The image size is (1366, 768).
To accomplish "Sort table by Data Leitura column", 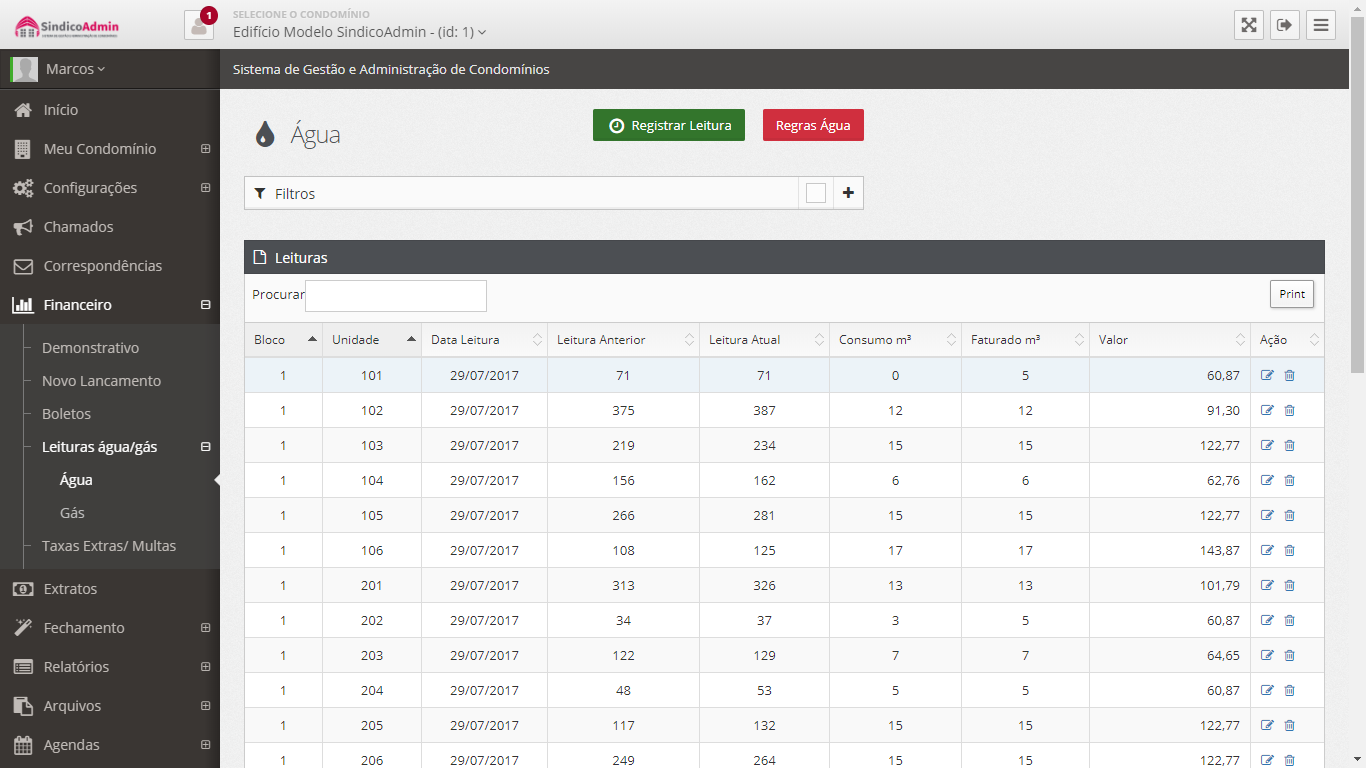I will tap(485, 340).
